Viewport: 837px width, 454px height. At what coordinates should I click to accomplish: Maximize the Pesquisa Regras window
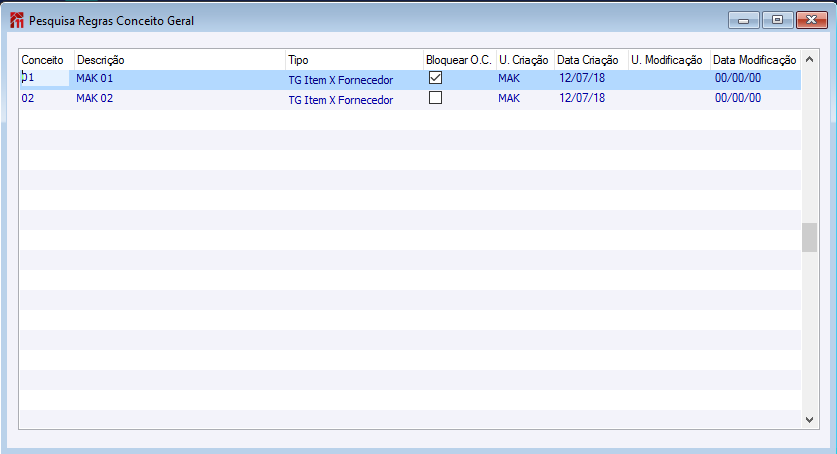point(777,20)
